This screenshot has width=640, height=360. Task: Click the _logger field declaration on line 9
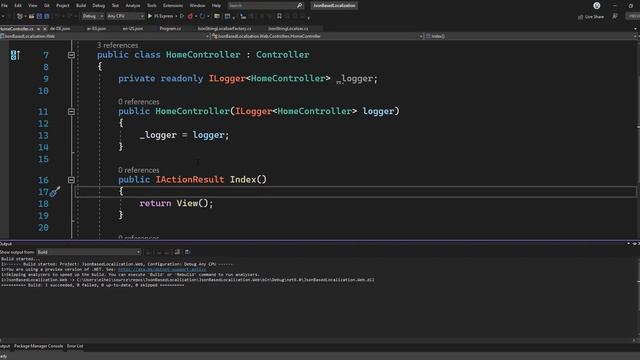click(248, 78)
